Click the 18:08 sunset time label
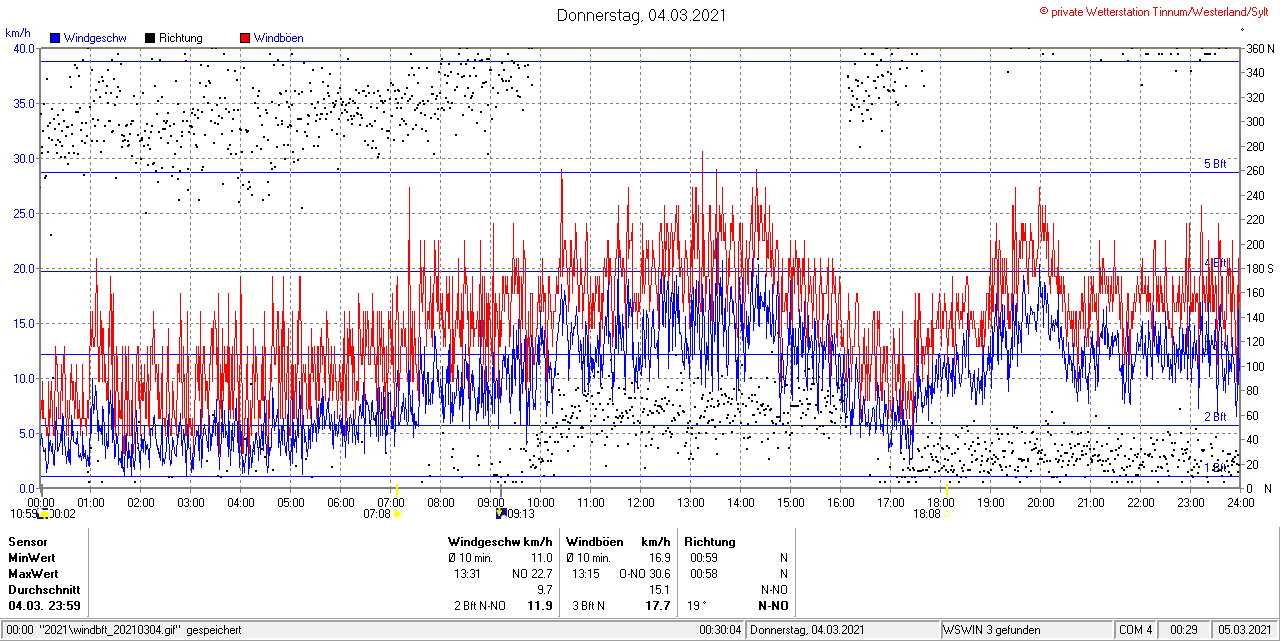 (926, 514)
